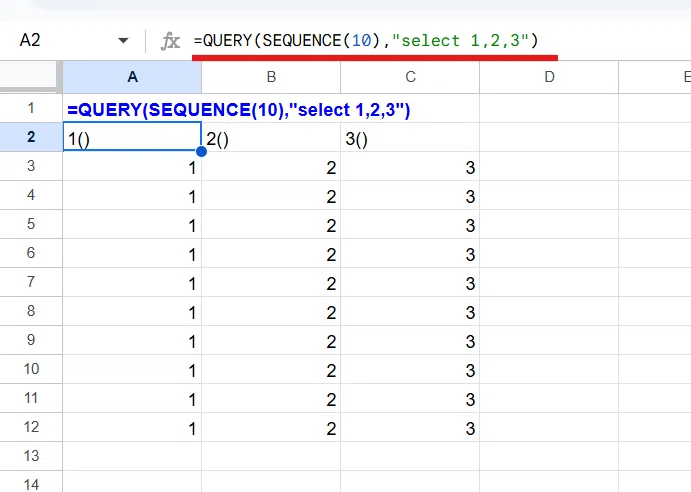Click cell C10 with value 3
The width and height of the screenshot is (691, 492).
(410, 369)
